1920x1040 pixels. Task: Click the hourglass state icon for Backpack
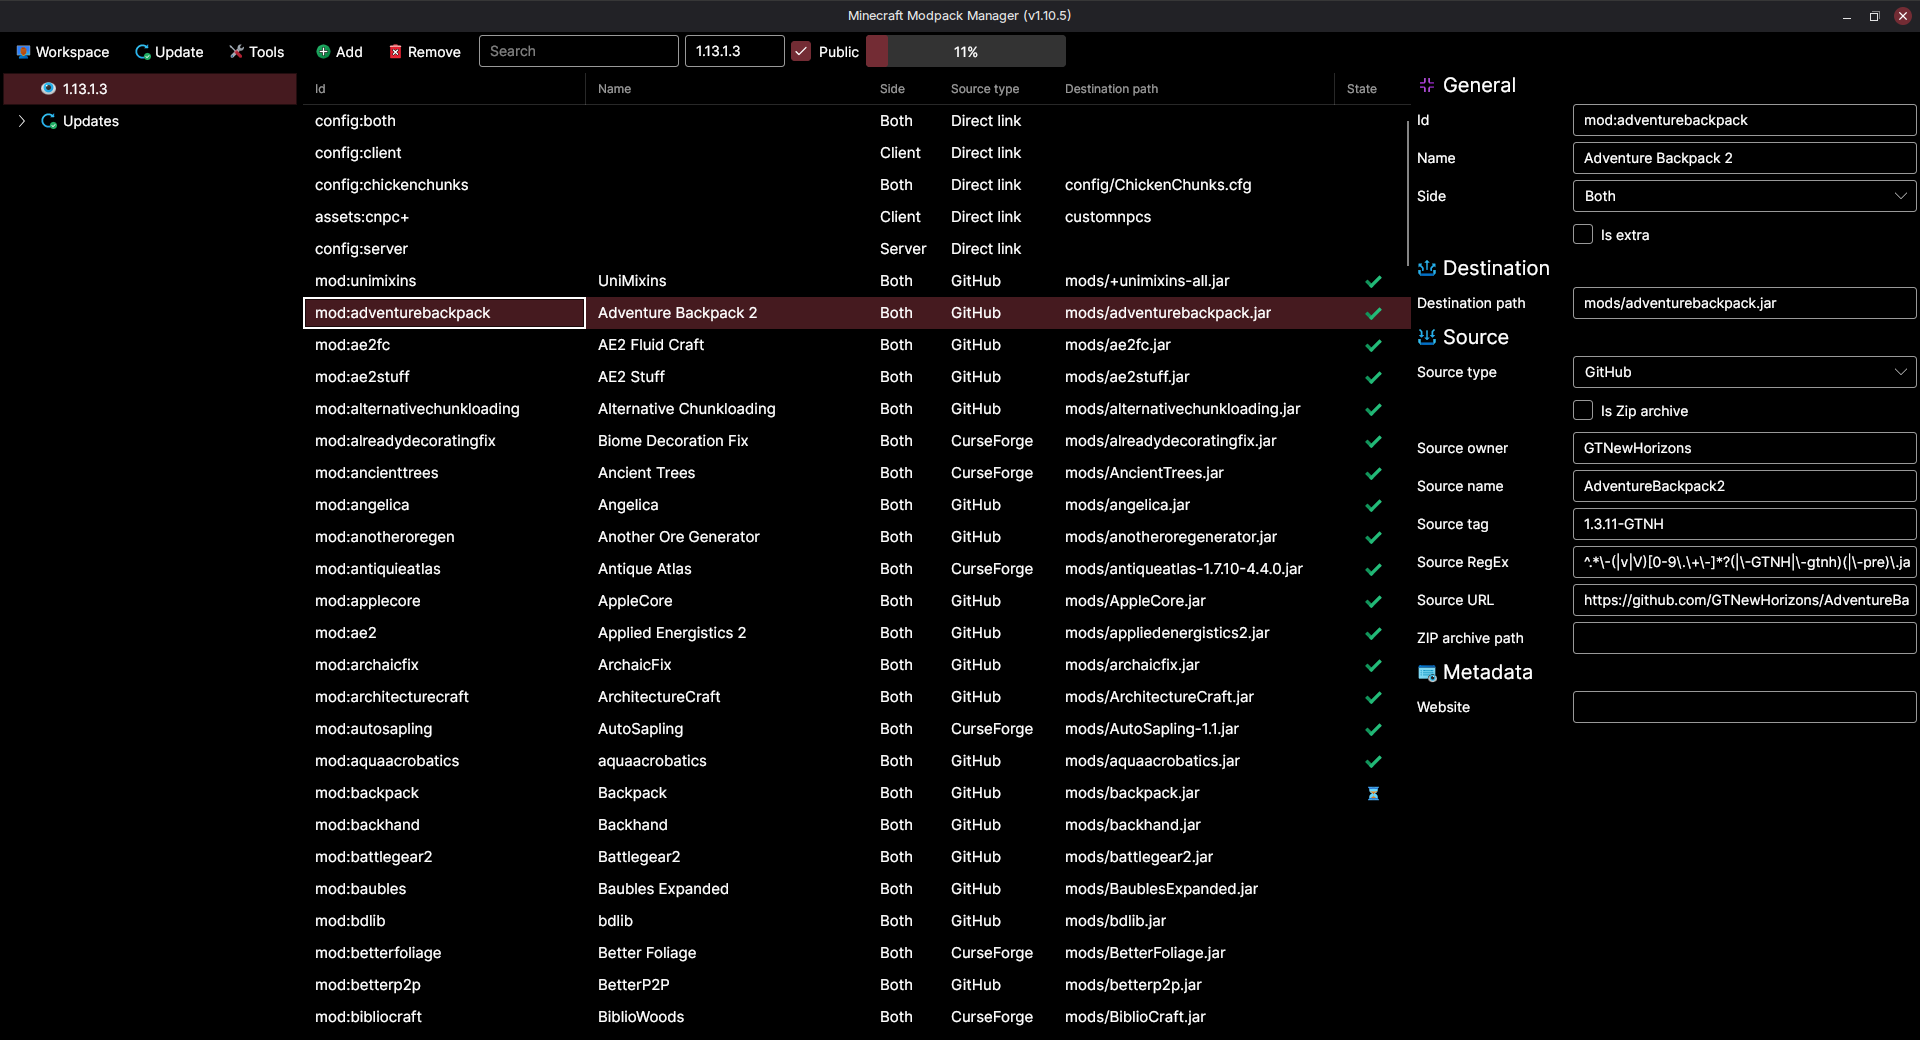[x=1373, y=793]
